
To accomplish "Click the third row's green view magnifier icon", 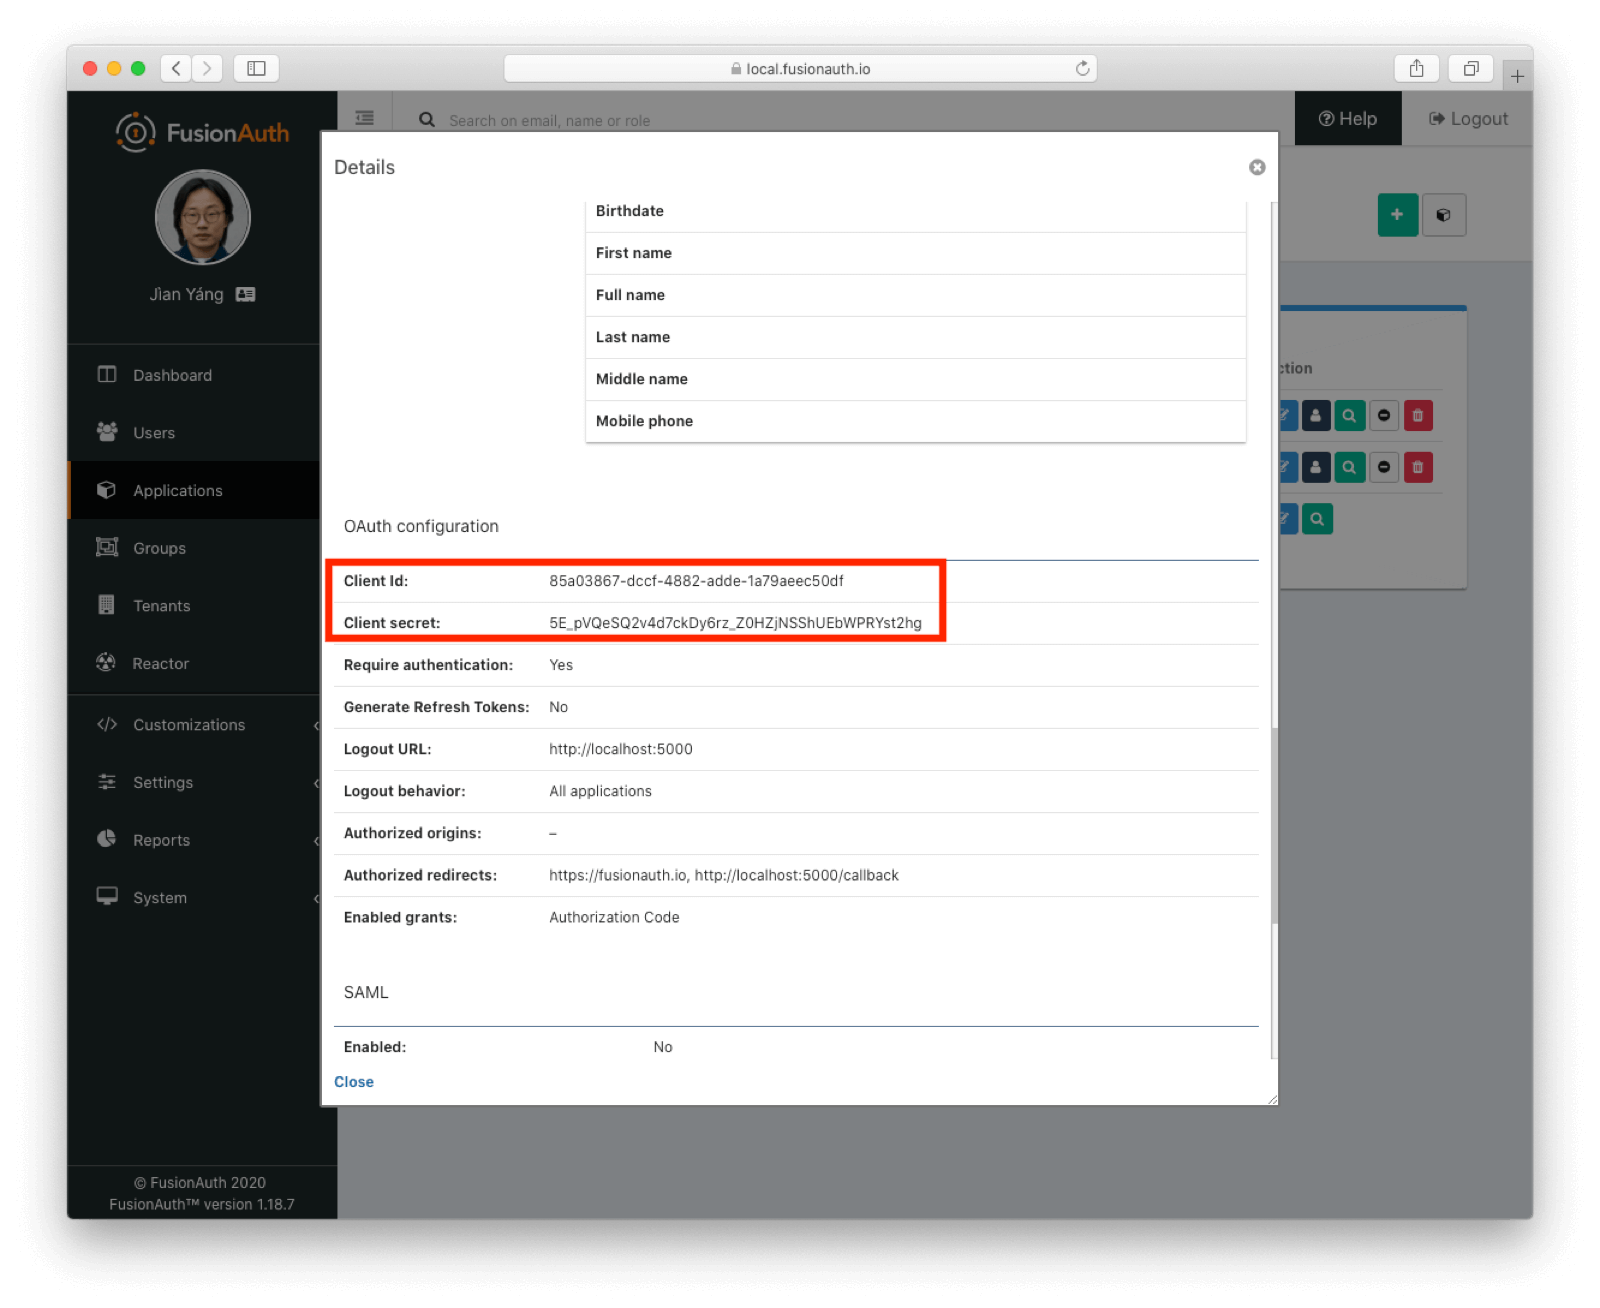I will [x=1318, y=519].
